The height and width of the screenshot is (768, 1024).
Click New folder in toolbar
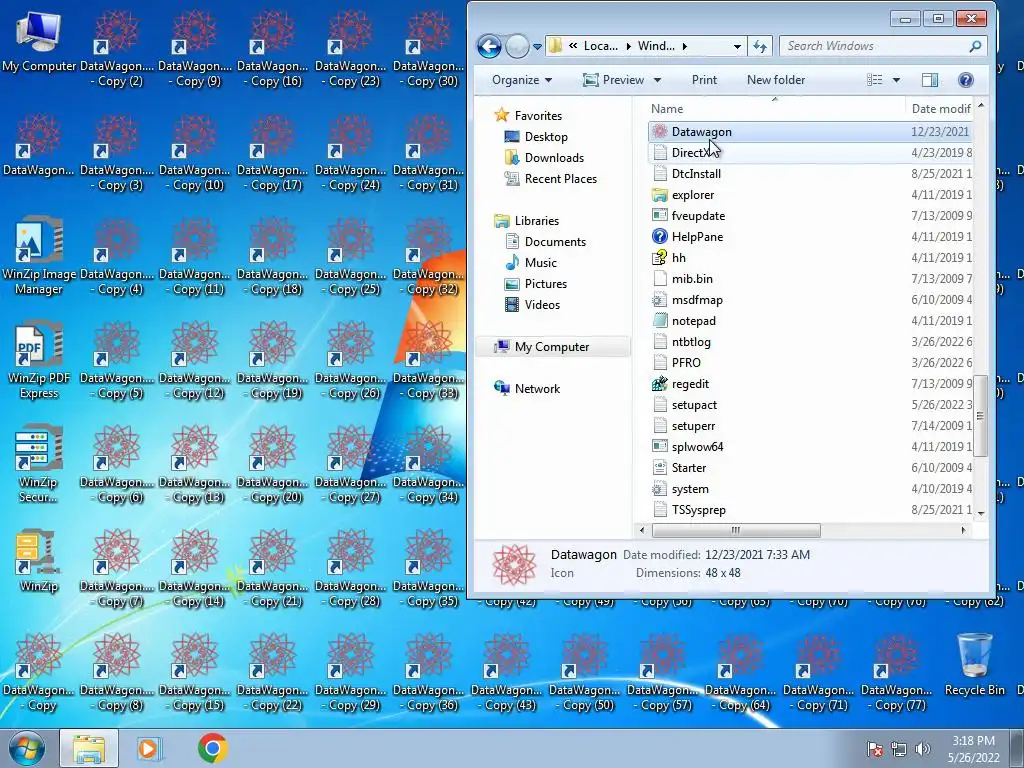(776, 80)
